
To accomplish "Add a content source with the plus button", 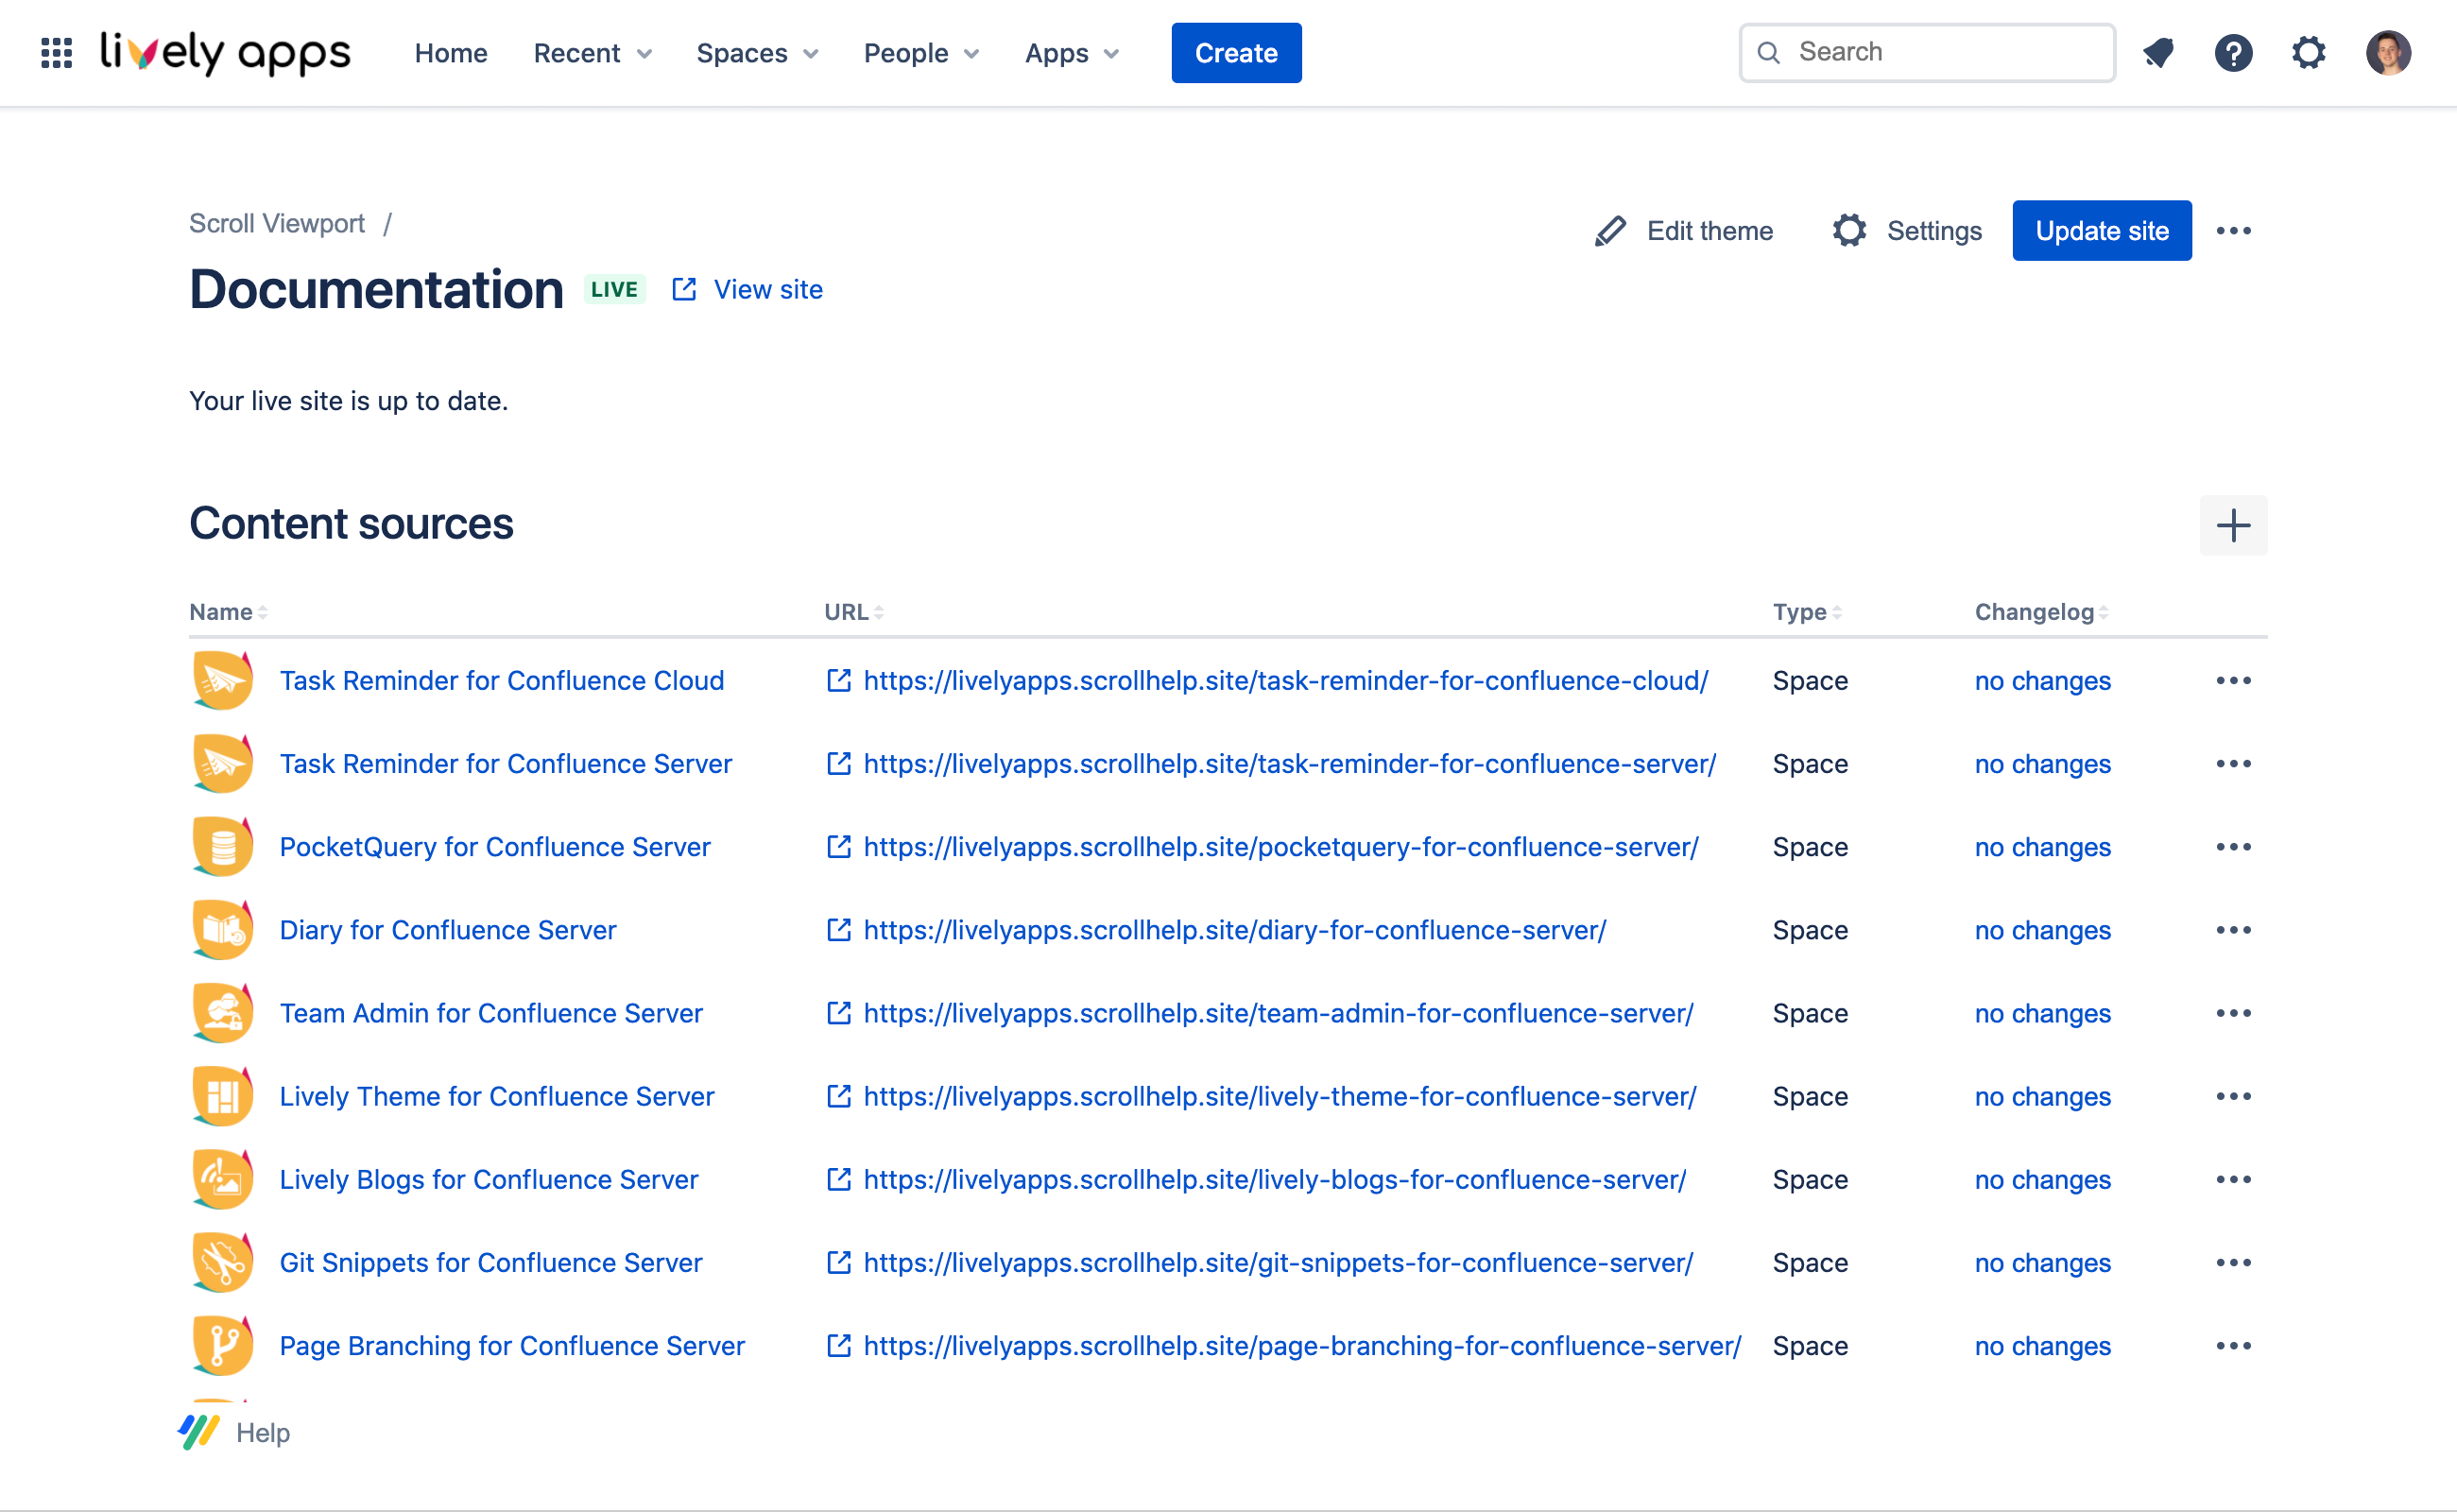I will [2233, 525].
